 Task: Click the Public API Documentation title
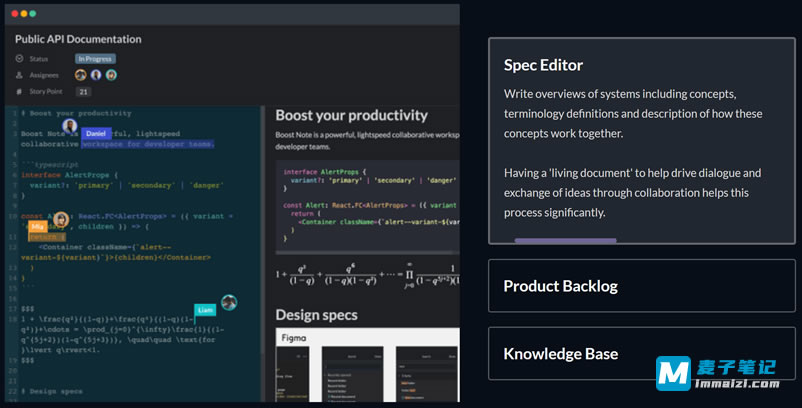tap(78, 39)
